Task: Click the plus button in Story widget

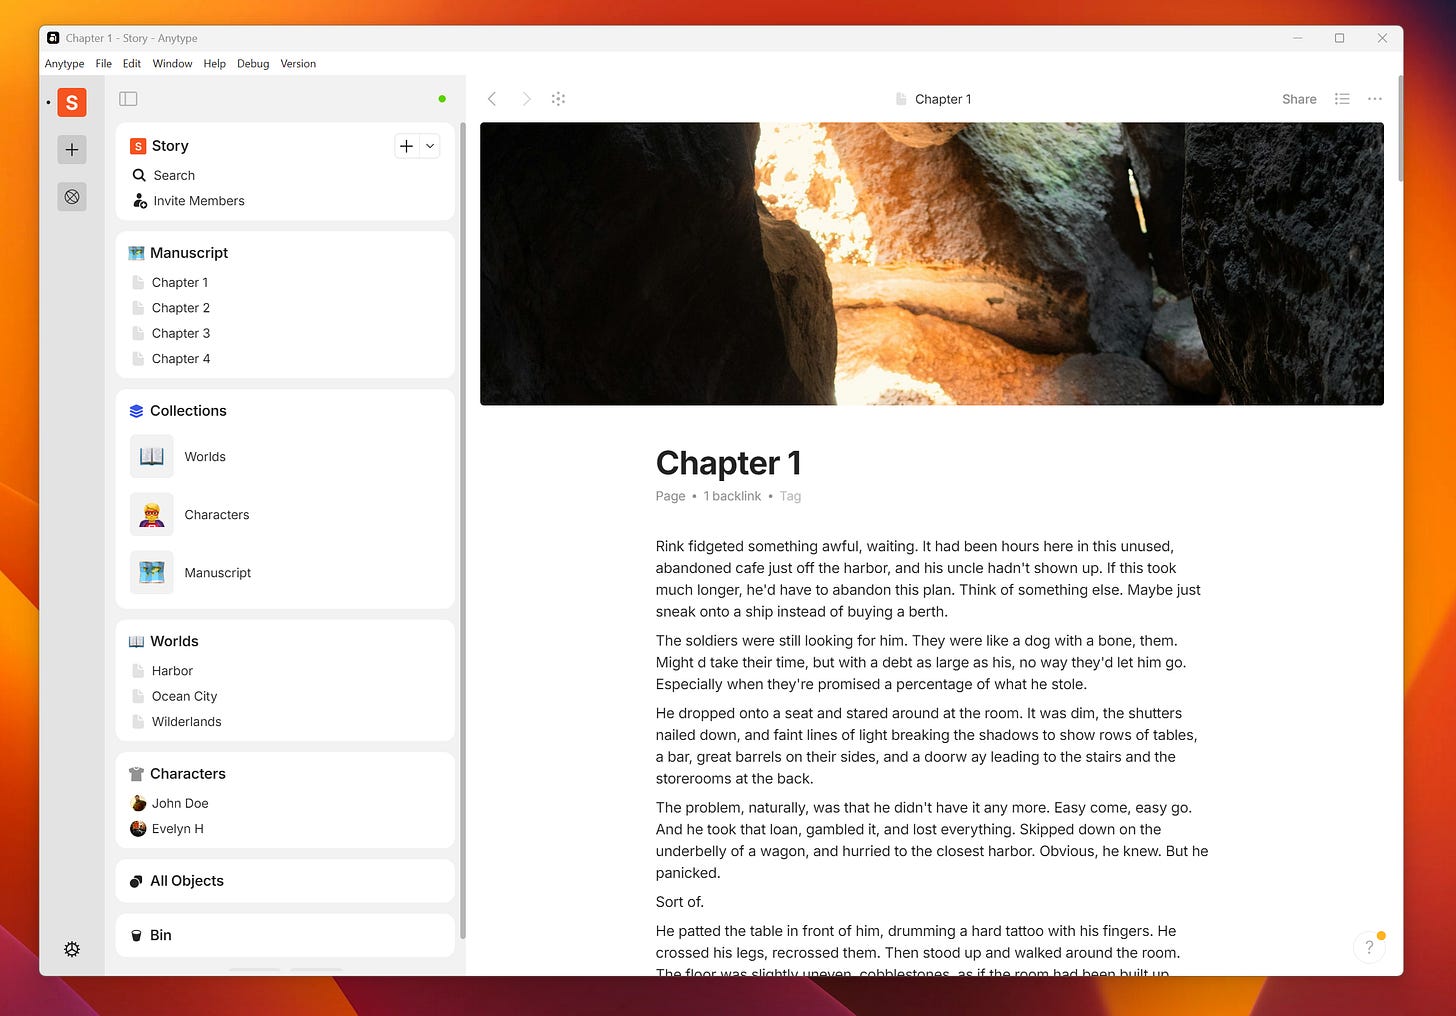Action: click(x=406, y=146)
